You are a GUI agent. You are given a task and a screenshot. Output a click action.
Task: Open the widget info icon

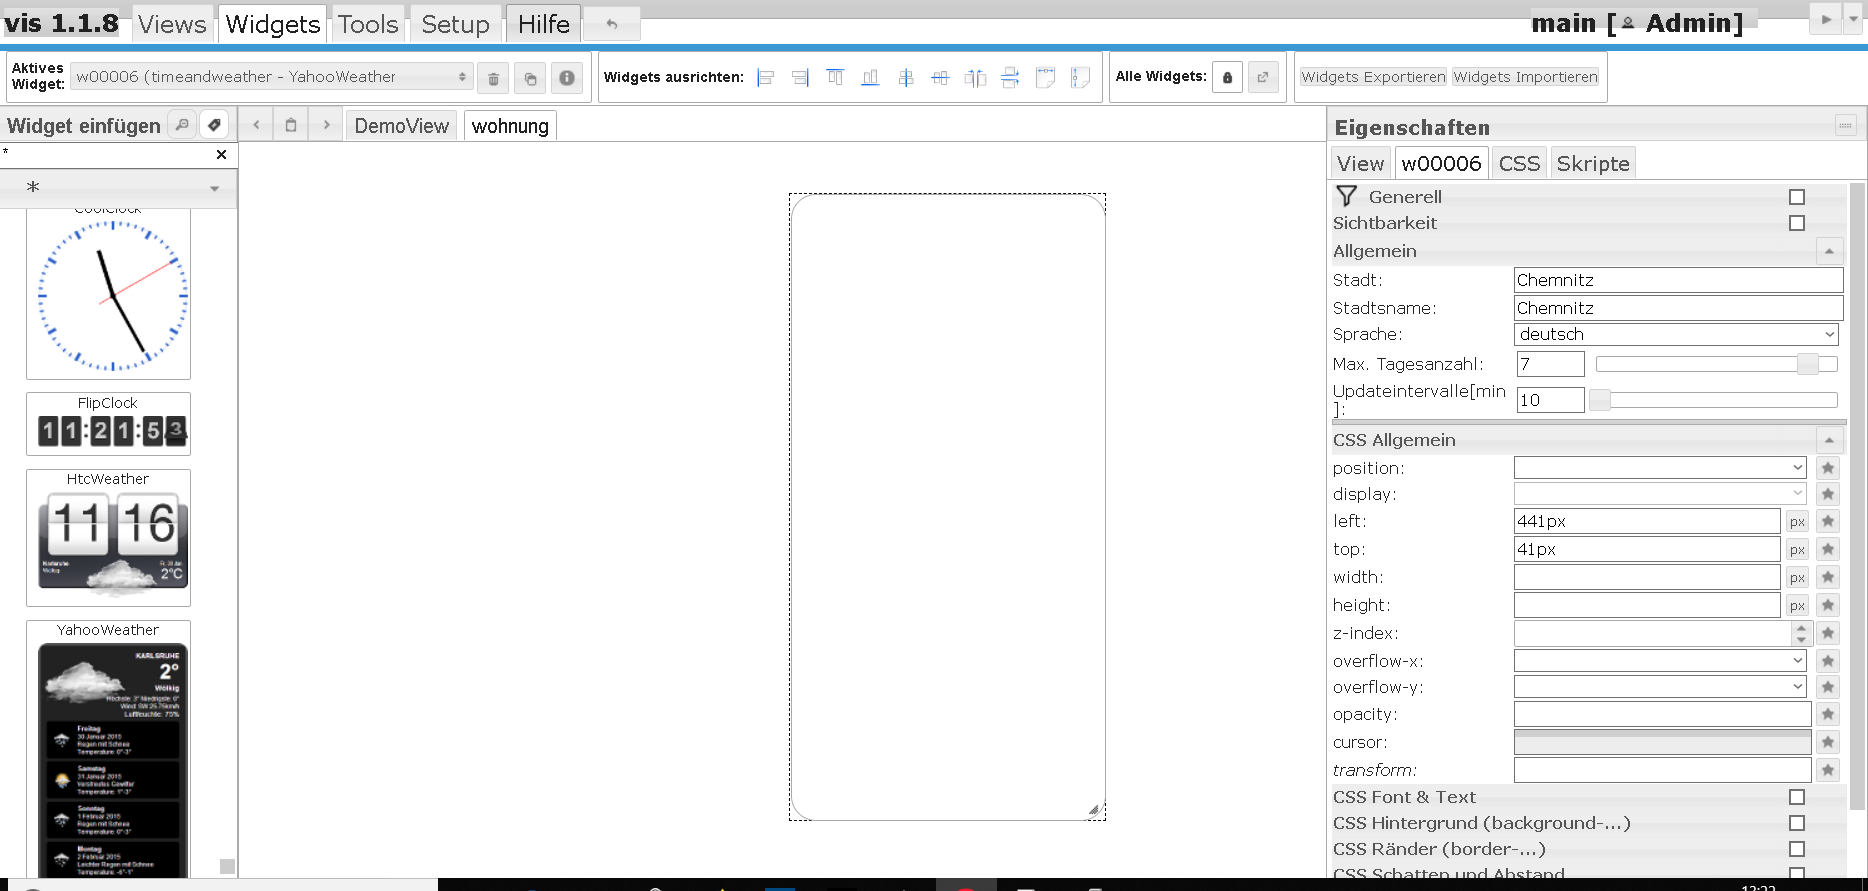567,78
